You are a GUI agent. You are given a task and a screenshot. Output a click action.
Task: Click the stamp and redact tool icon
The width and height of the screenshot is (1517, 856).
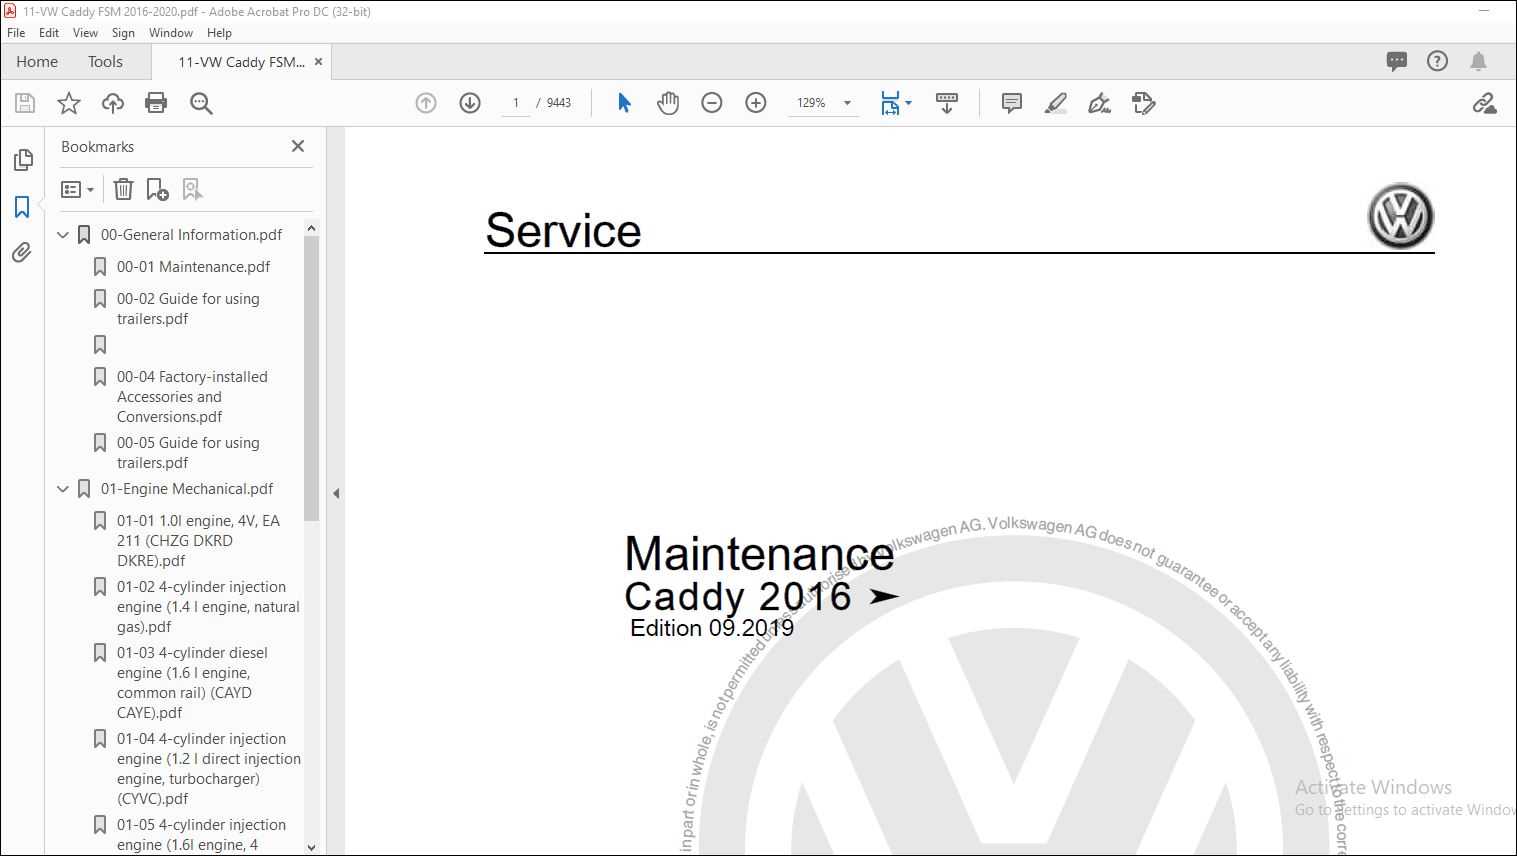click(x=1144, y=103)
